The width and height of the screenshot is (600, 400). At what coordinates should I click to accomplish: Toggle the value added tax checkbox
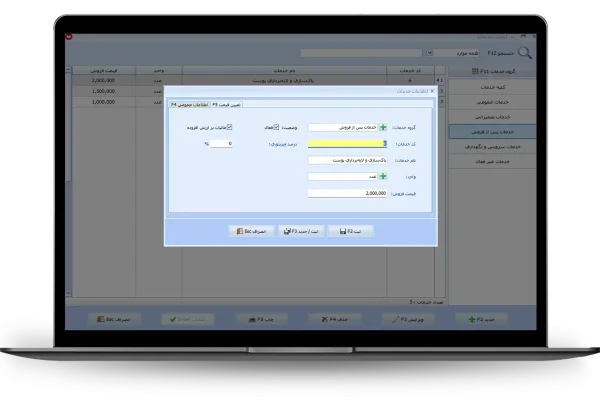tap(231, 127)
